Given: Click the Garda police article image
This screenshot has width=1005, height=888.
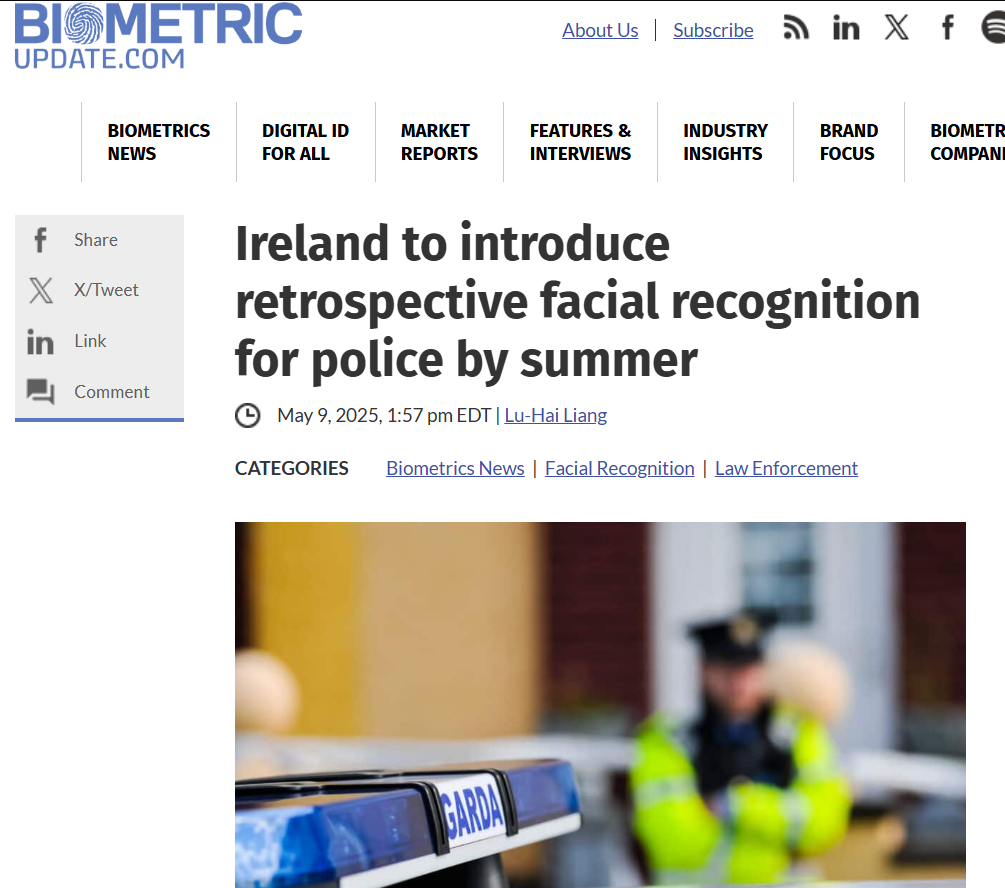Looking at the screenshot, I should coord(600,705).
